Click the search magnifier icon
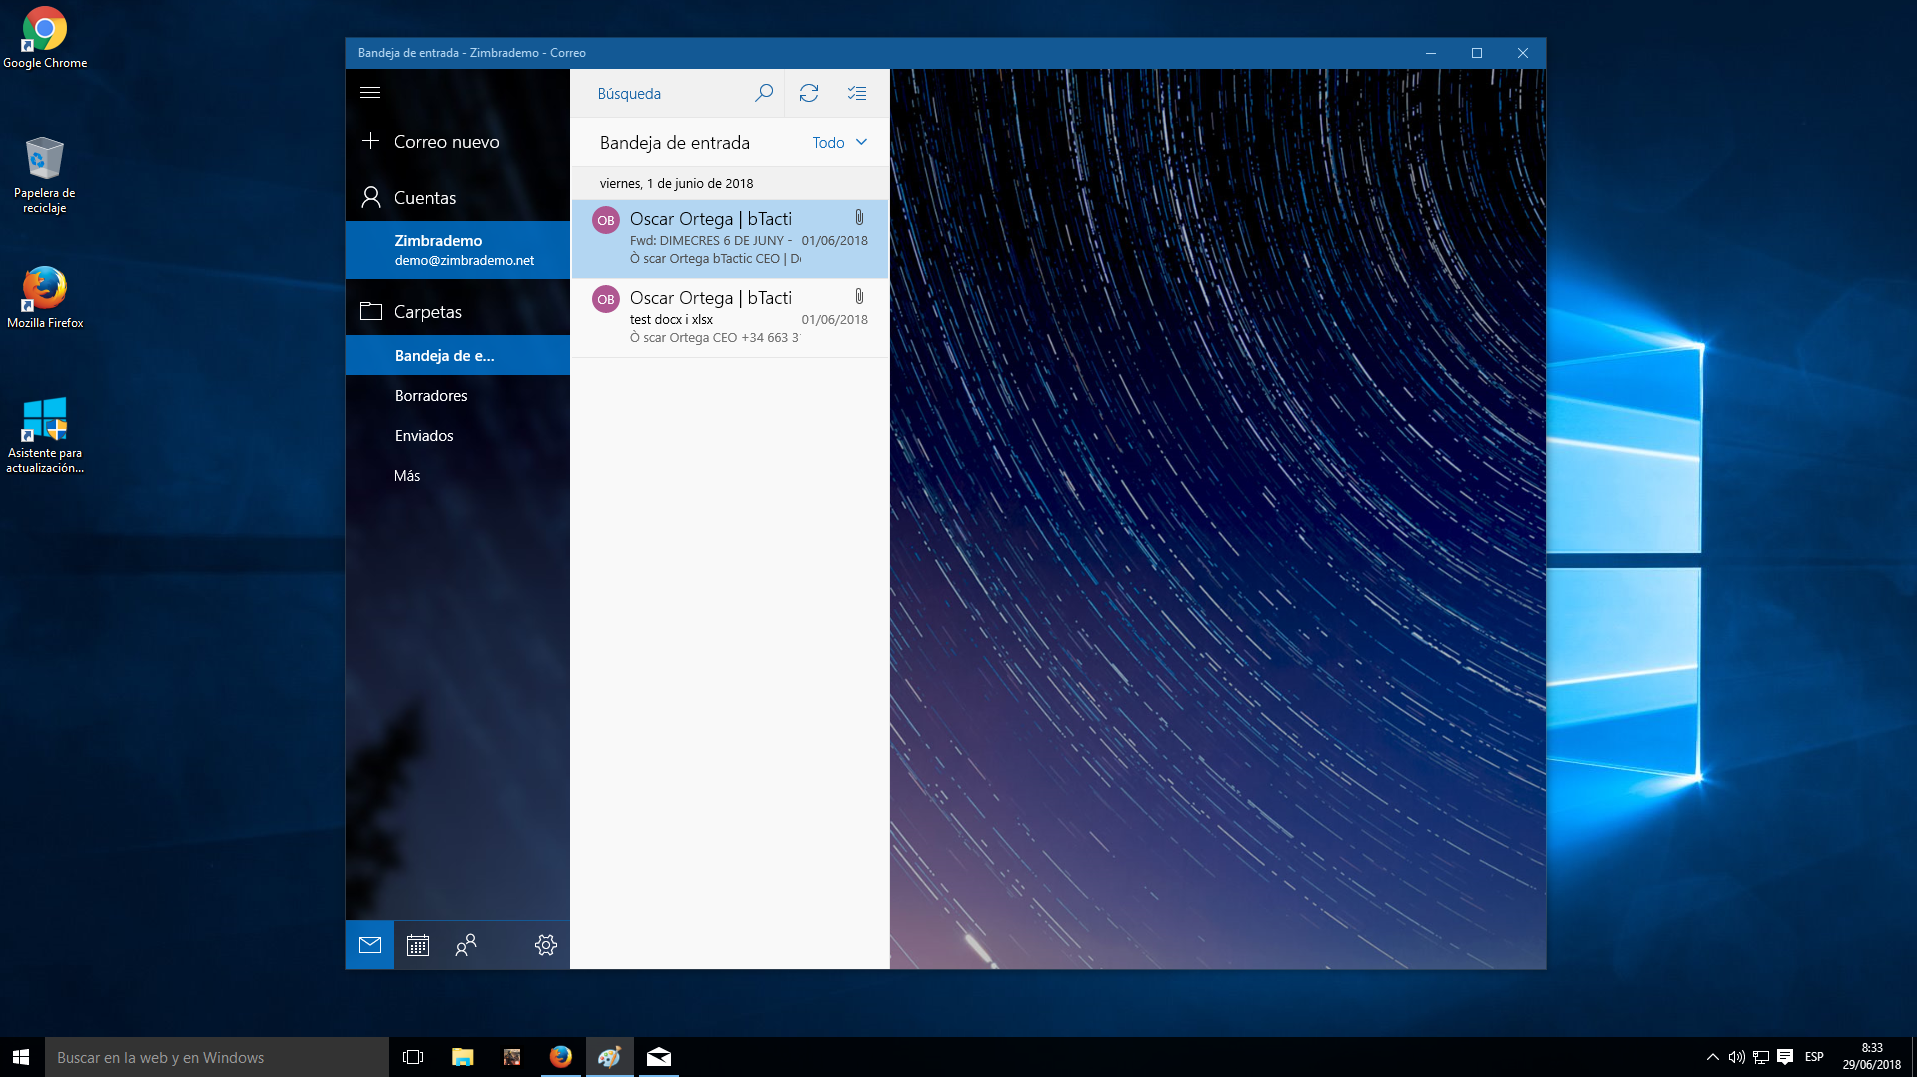Image resolution: width=1917 pixels, height=1077 pixels. click(x=764, y=93)
